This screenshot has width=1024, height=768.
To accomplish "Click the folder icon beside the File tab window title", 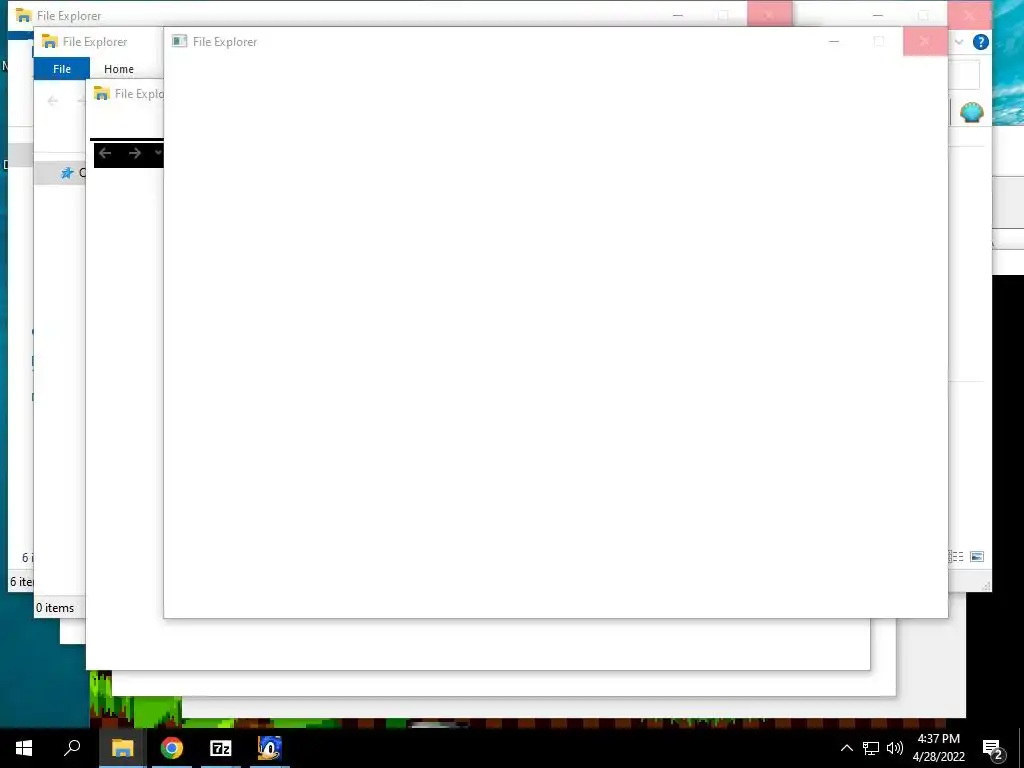I will 50,41.
